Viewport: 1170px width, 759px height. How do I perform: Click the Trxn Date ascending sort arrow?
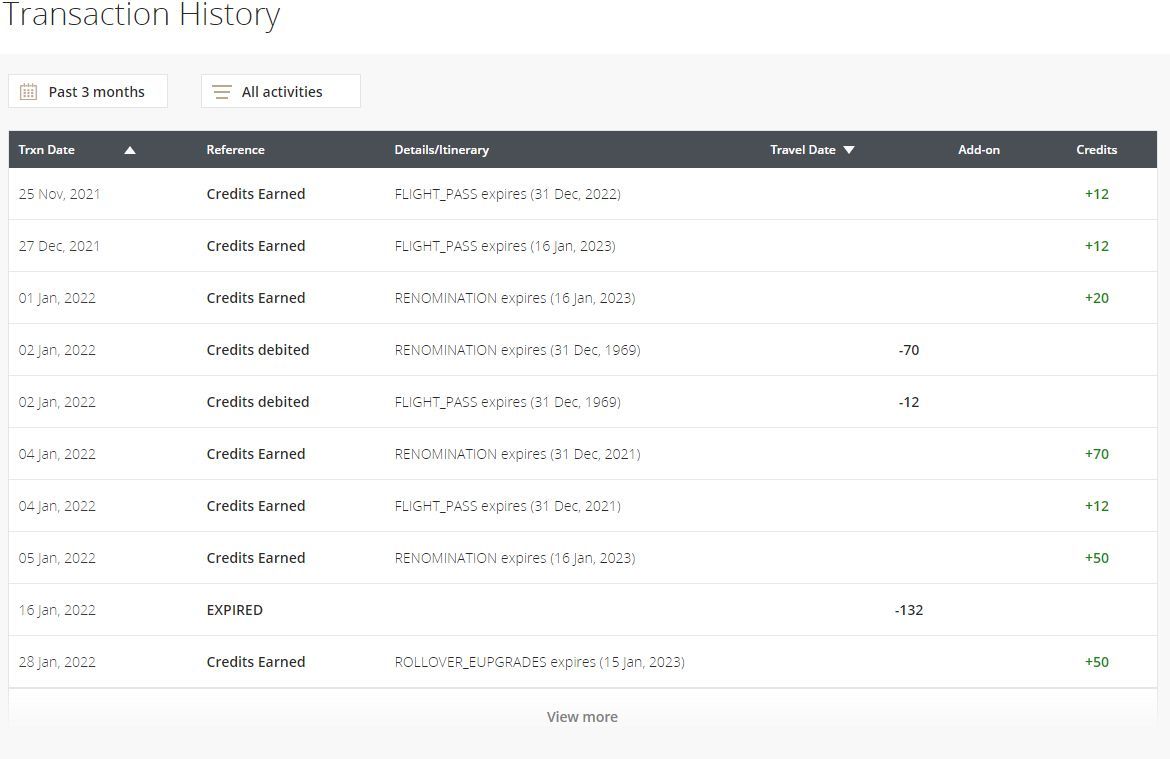(x=130, y=150)
